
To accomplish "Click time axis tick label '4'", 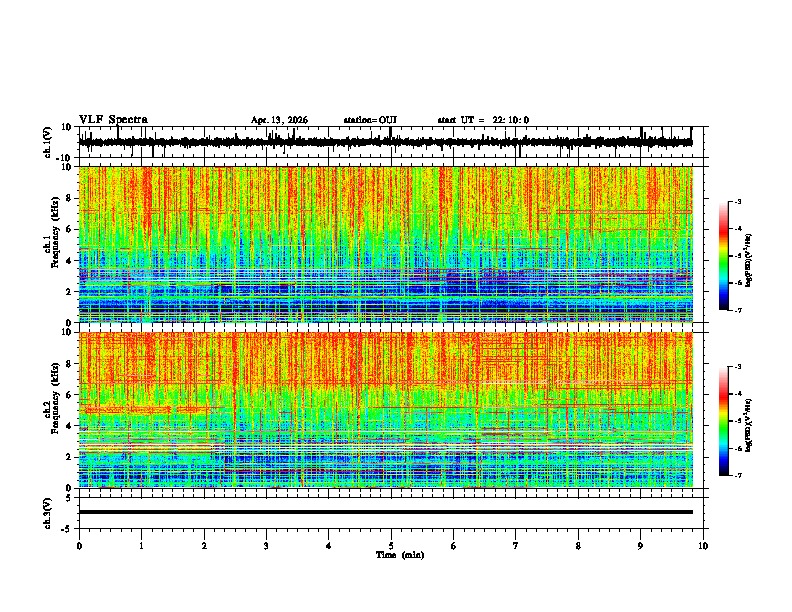I will click(329, 546).
